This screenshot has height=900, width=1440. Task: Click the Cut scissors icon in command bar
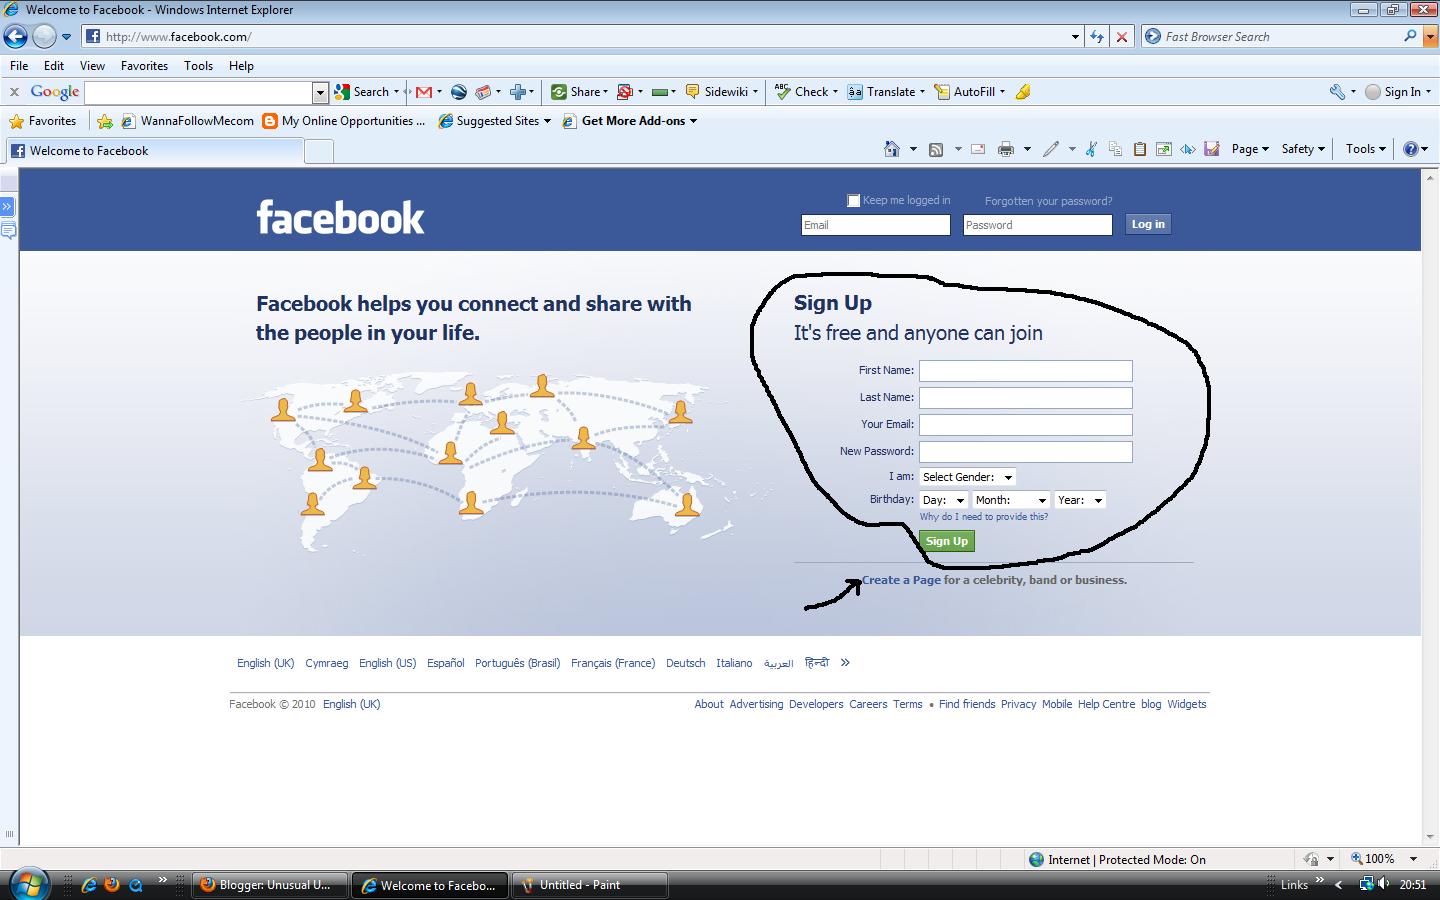[x=1091, y=149]
